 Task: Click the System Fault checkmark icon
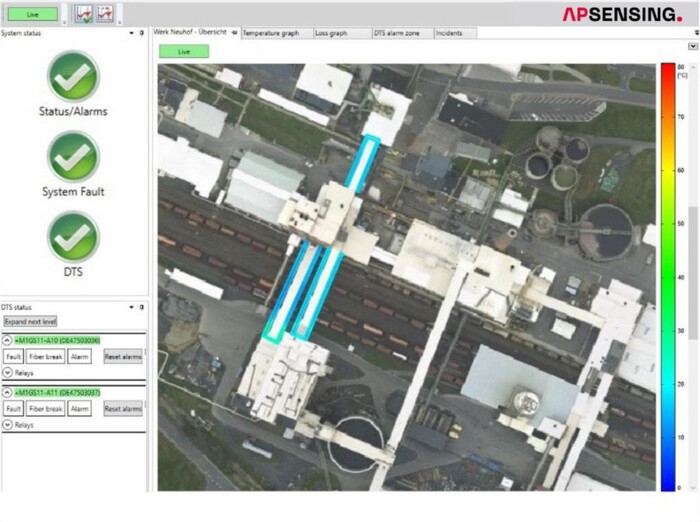tap(73, 157)
